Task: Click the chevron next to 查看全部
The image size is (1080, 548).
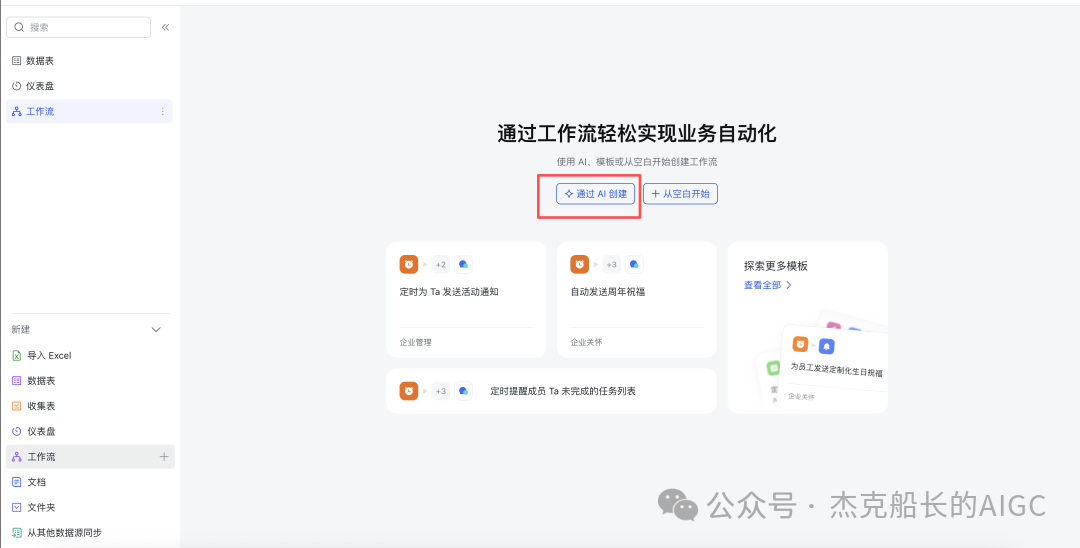Action: coord(789,285)
